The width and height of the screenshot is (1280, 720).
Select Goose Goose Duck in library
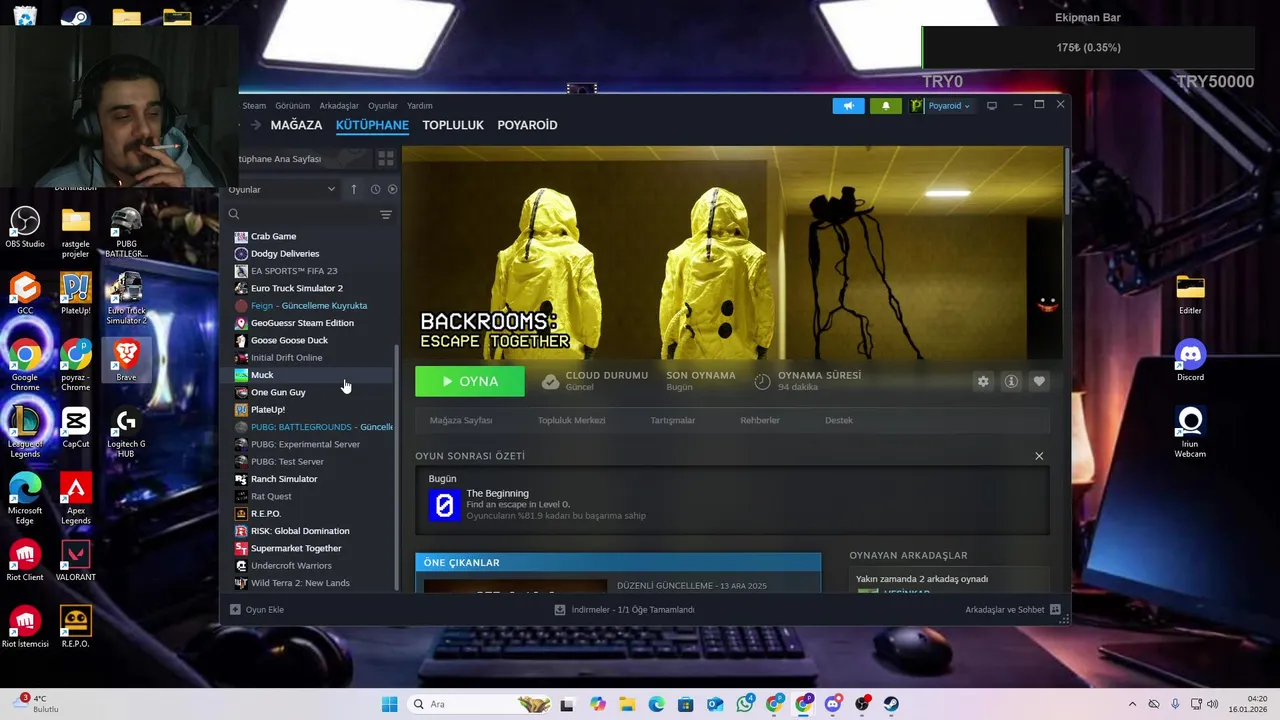313,340
